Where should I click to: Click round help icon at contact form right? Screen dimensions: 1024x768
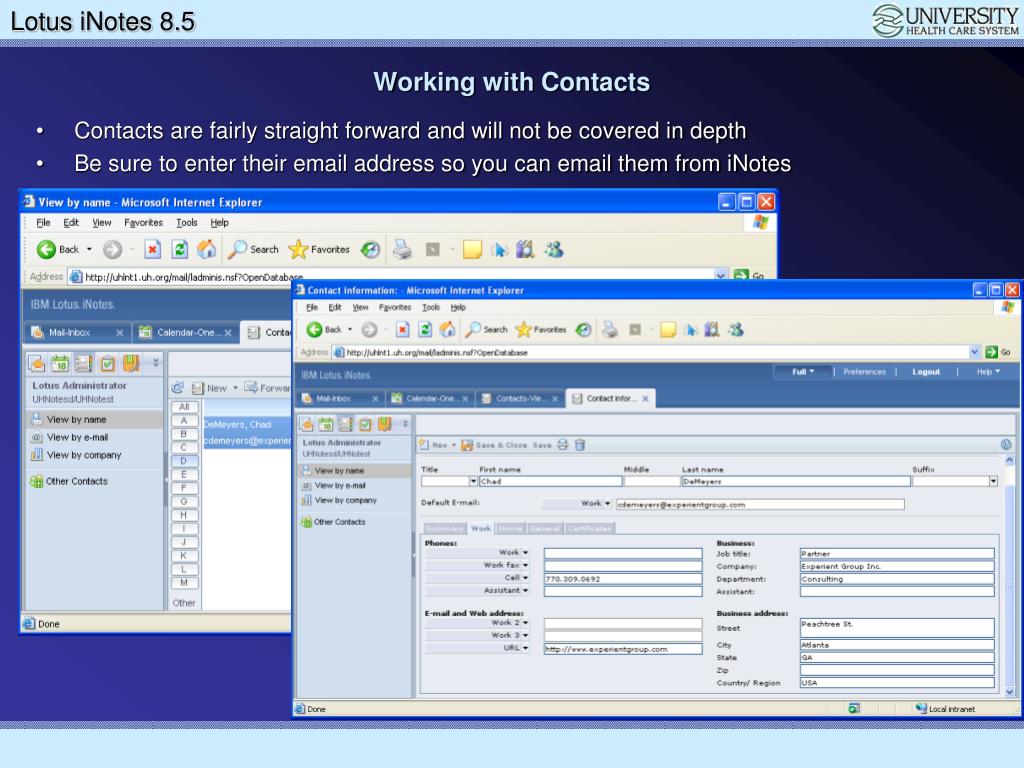coord(1006,445)
